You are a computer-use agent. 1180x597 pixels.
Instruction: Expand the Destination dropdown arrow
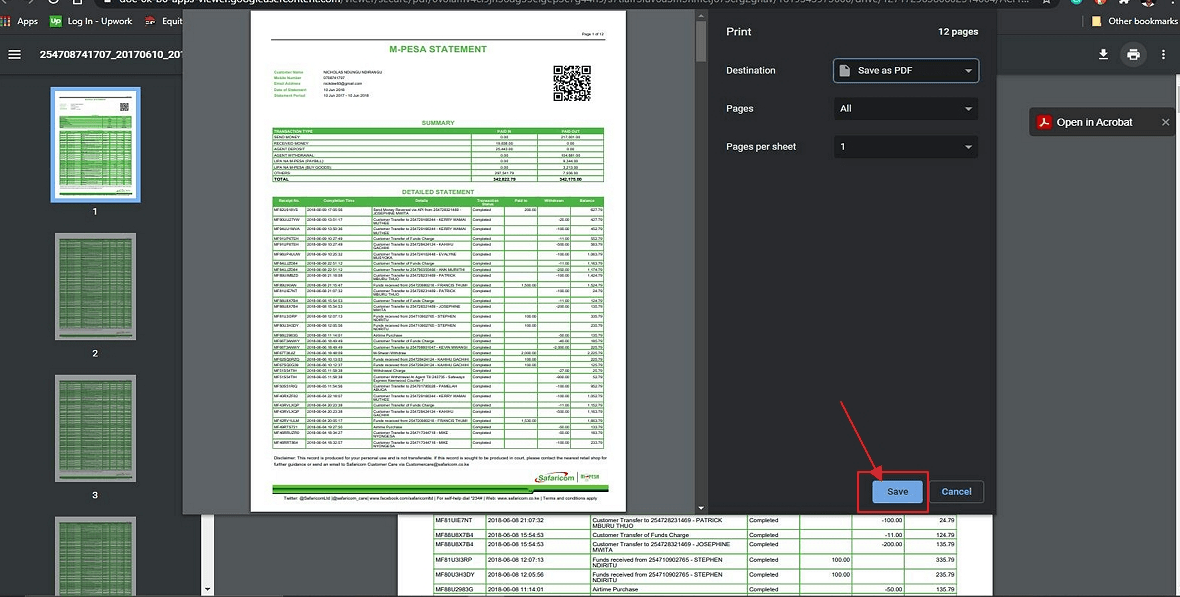[x=968, y=71]
